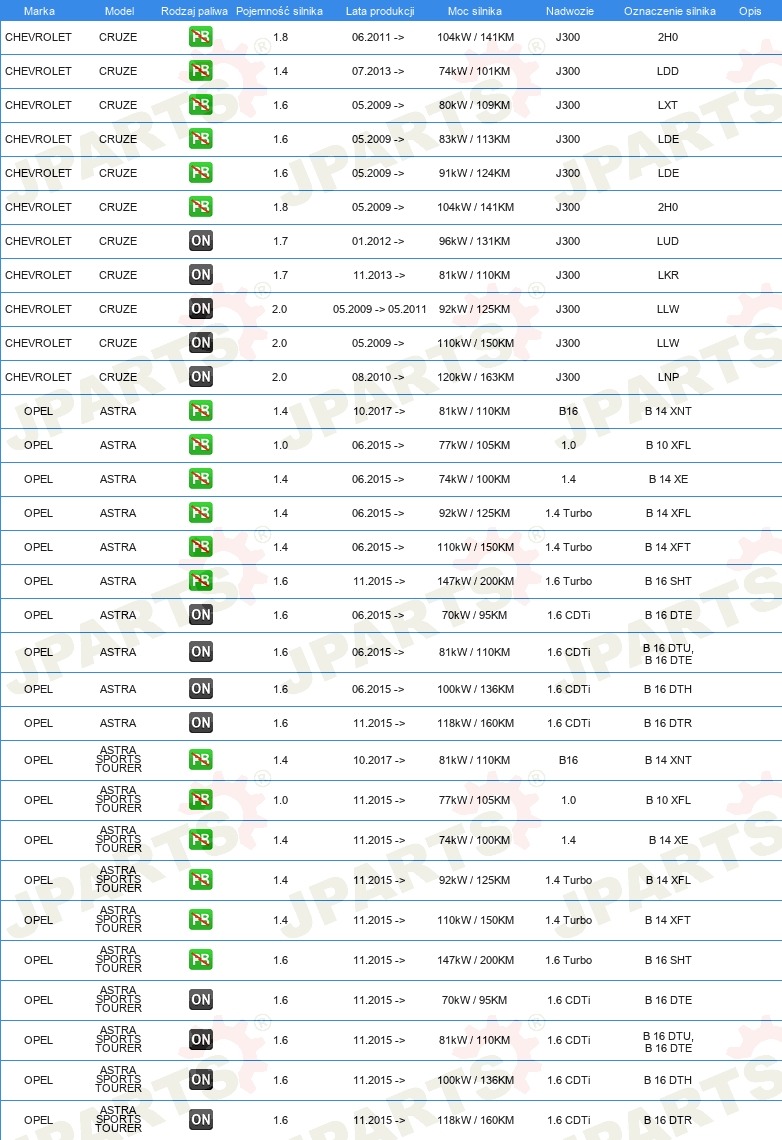
Task: Select ON icon in Cruze 110kW LLW row
Action: click(x=201, y=342)
